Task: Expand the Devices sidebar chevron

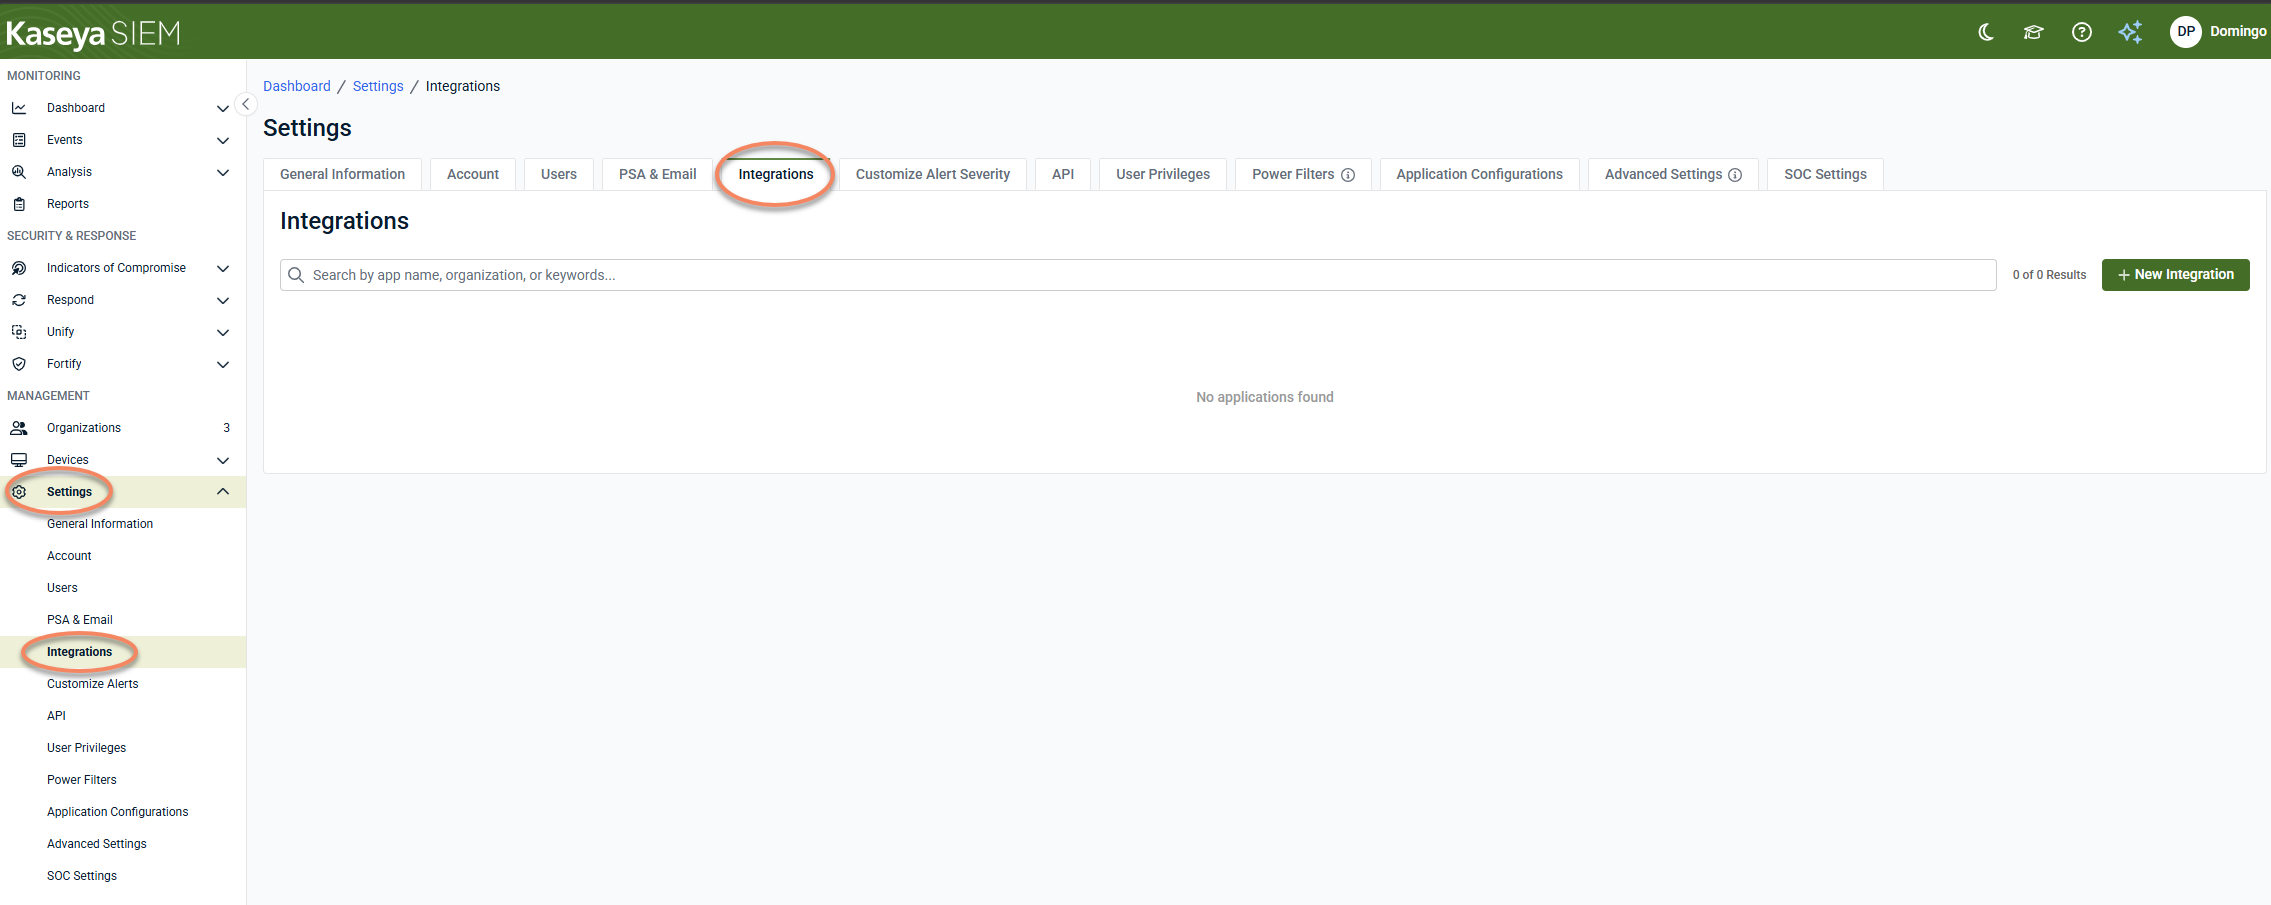Action: 223,460
